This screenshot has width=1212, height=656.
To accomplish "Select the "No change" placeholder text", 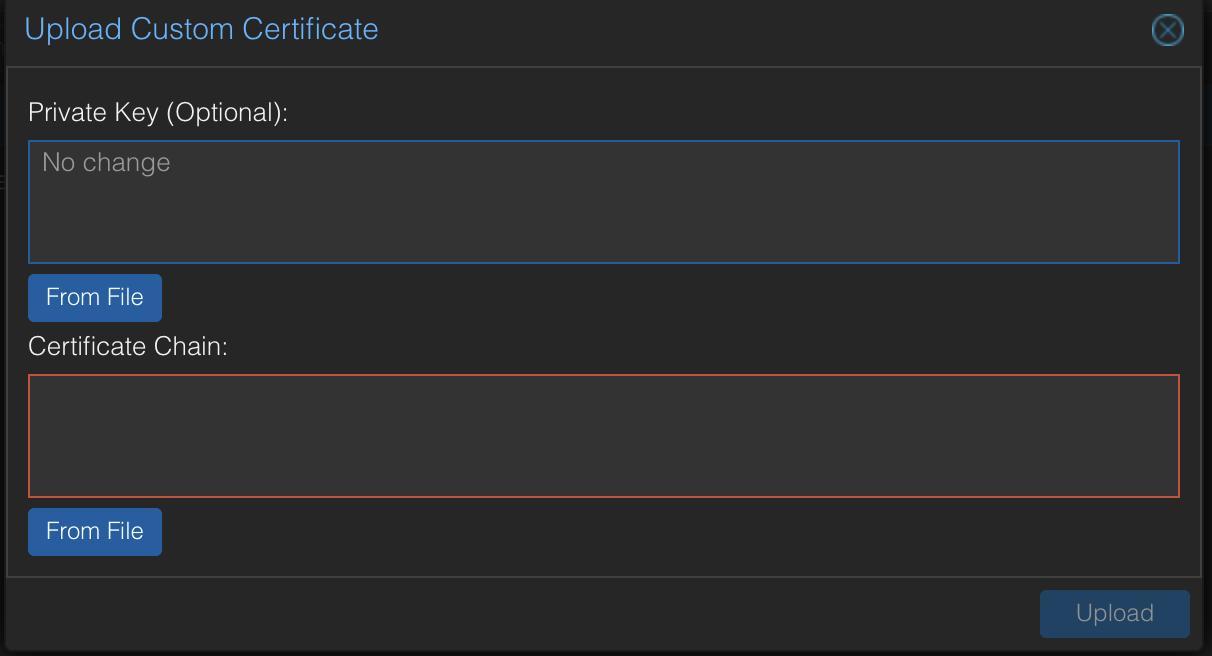I will point(106,163).
